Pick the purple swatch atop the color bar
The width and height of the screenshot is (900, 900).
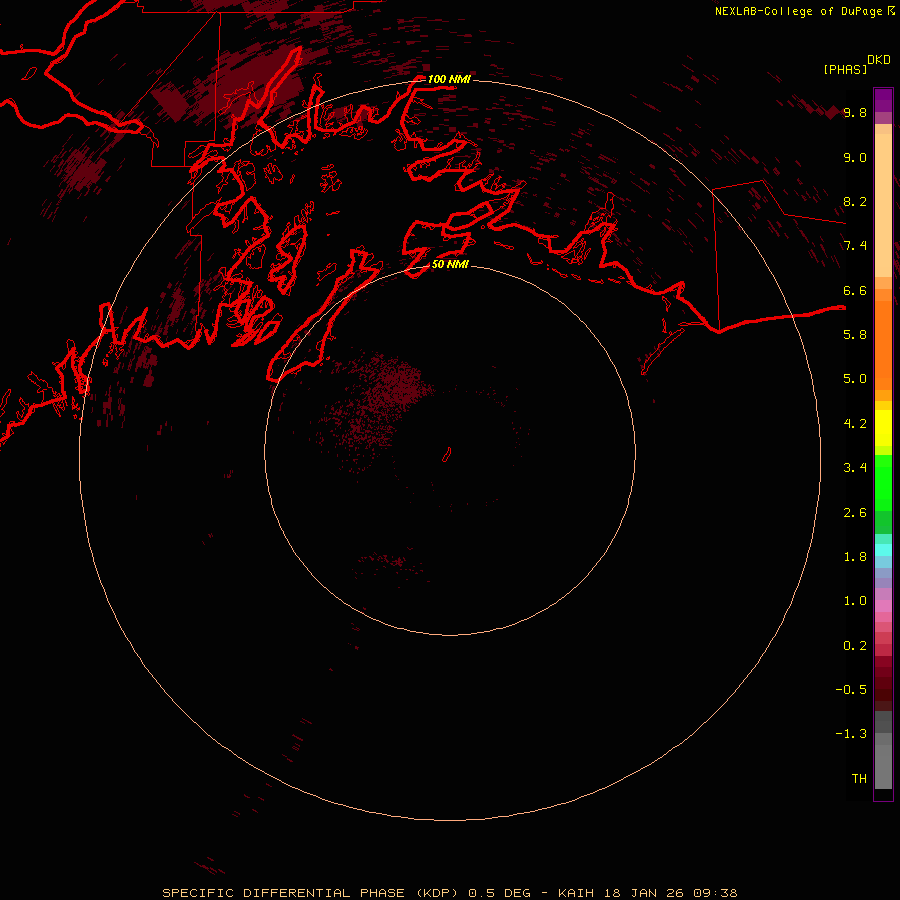[x=883, y=100]
